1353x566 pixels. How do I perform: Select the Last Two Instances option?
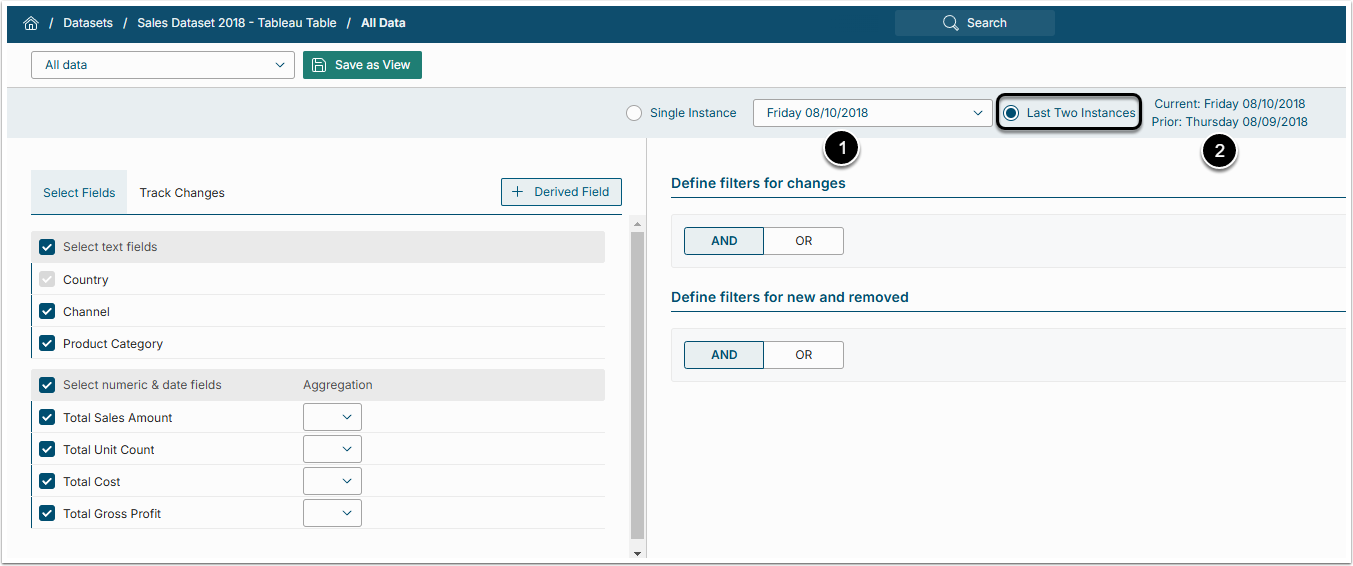coord(1011,113)
